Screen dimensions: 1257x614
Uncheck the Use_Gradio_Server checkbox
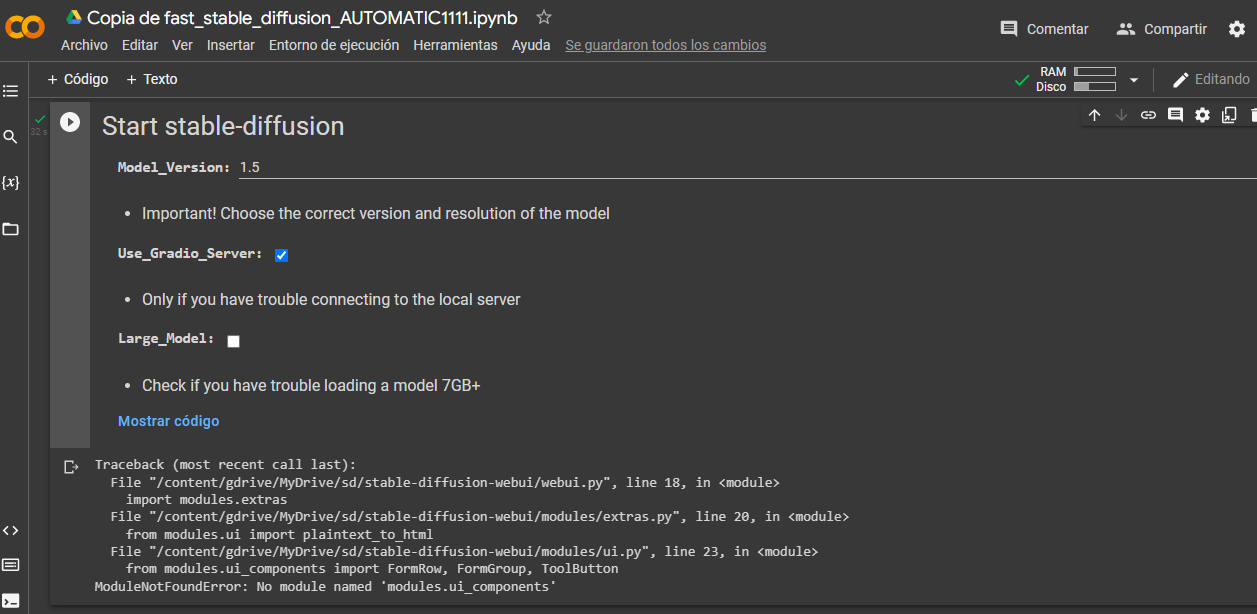tap(281, 255)
